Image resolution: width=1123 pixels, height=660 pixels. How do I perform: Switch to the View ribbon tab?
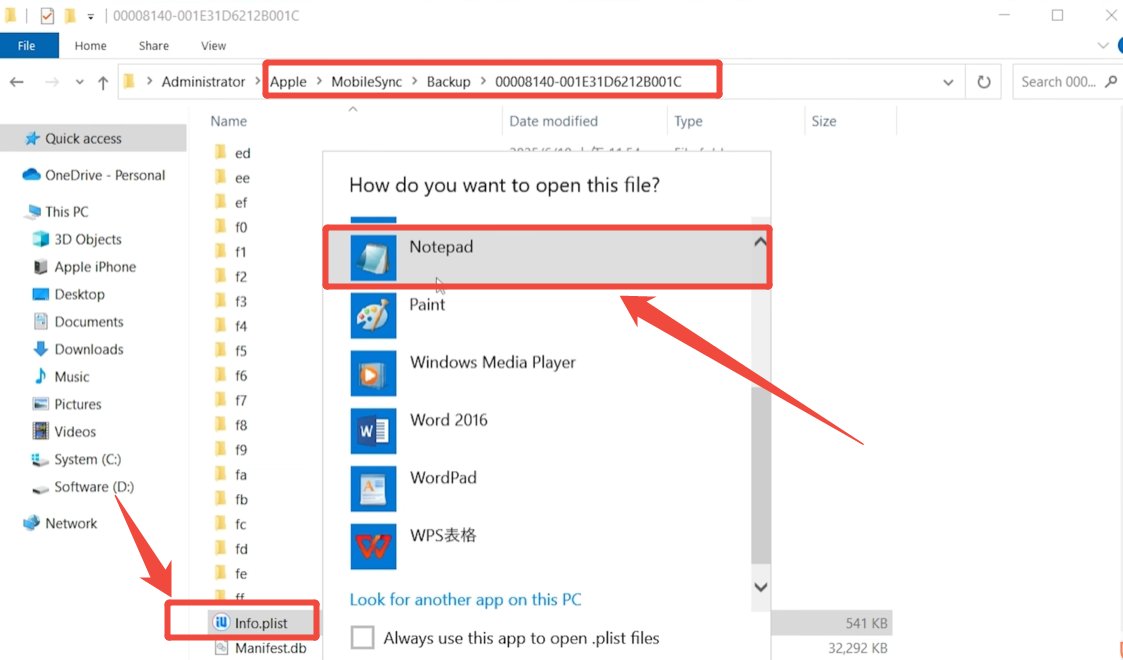tap(213, 46)
